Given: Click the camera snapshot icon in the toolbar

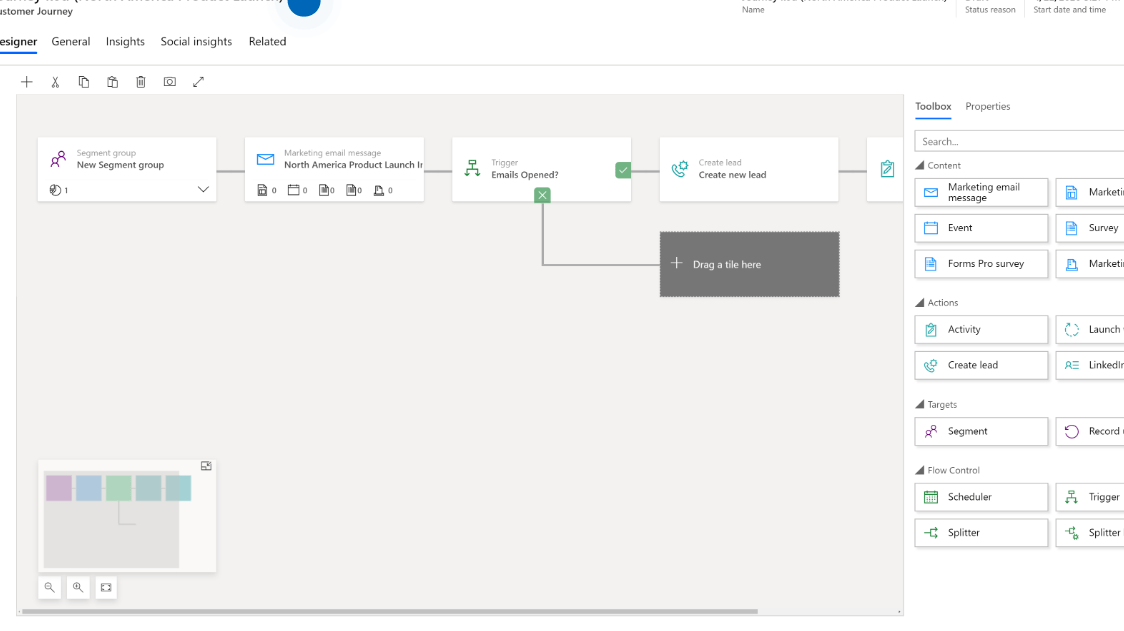Looking at the screenshot, I should click(x=169, y=81).
